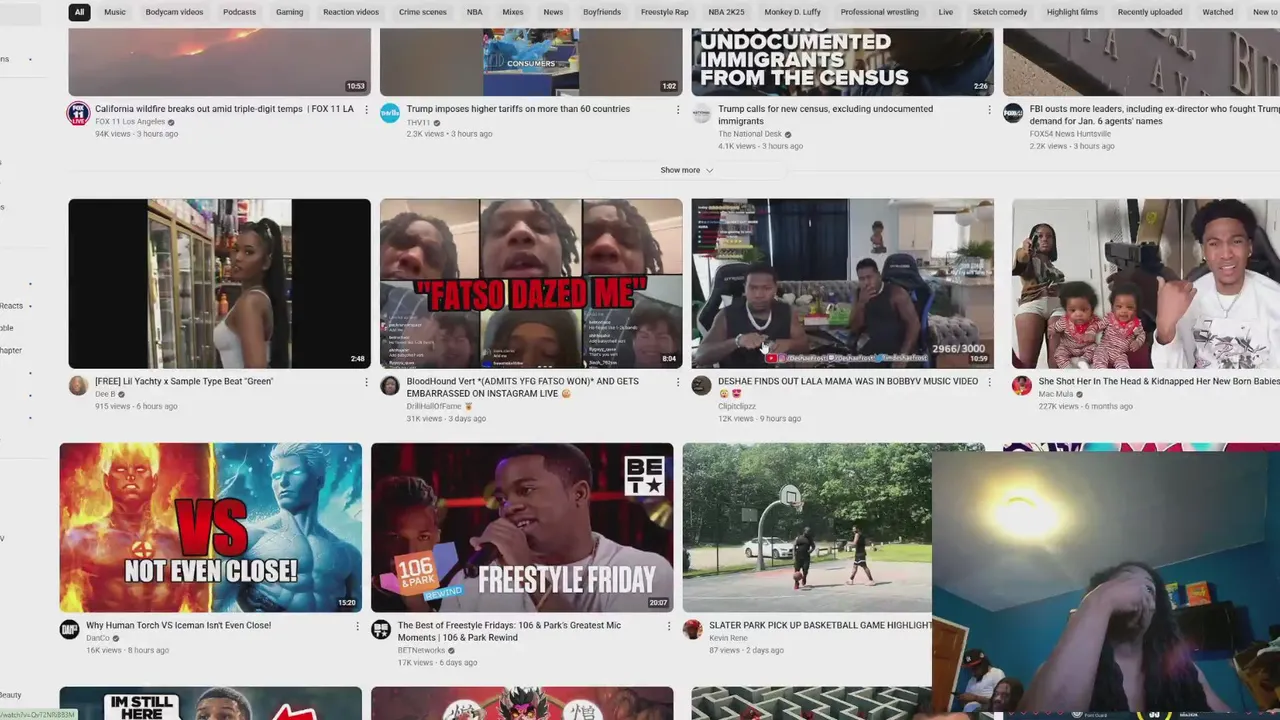Viewport: 1280px width, 720px height.
Task: Open options menu for Freestyle Fridays video
Action: [x=669, y=626]
